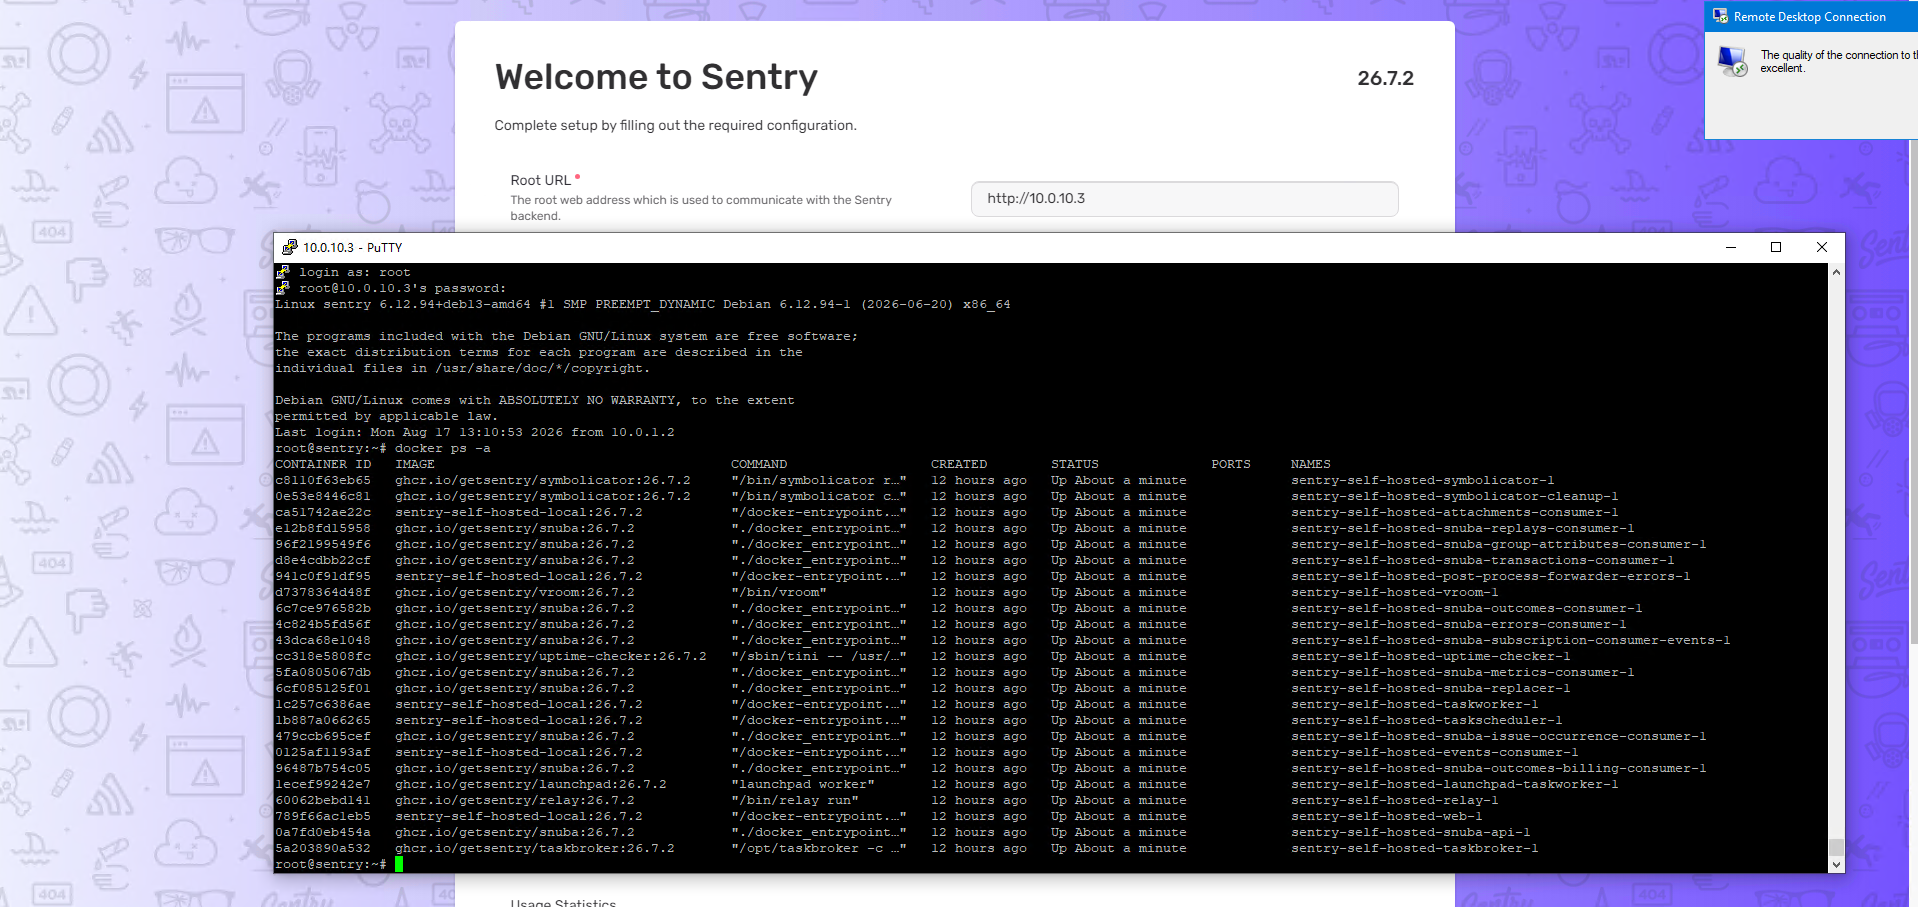Click the connection quality monitor icon

(1733, 61)
